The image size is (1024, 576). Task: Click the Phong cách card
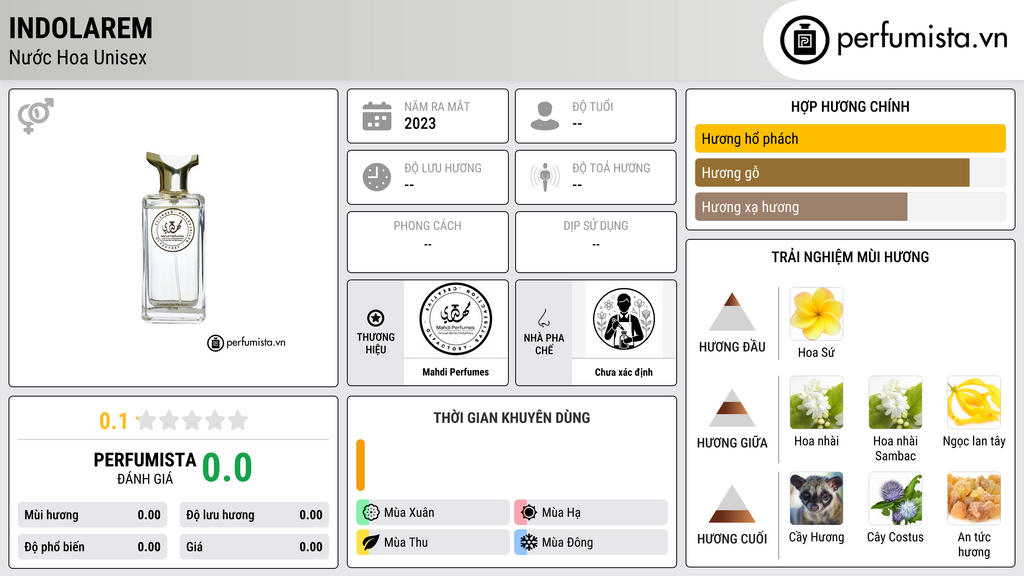pyautogui.click(x=428, y=242)
